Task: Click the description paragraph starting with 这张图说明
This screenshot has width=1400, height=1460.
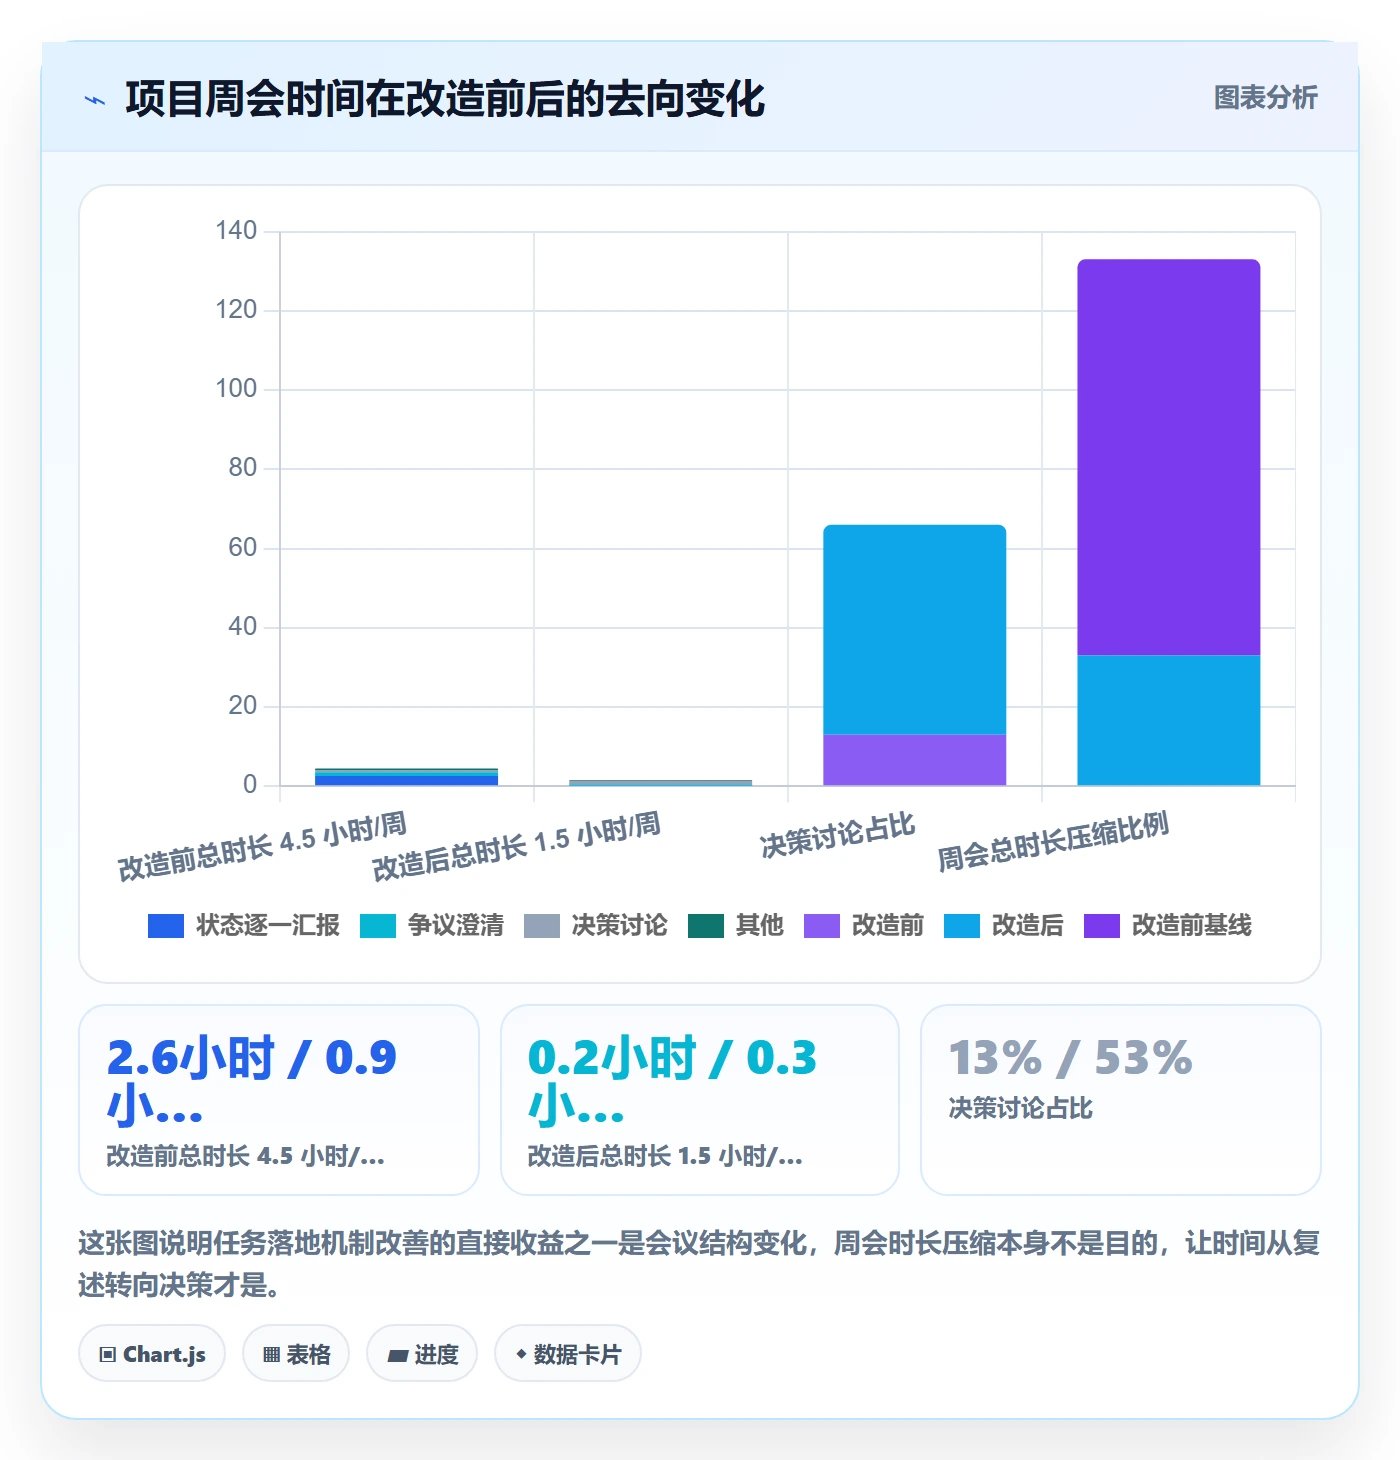Action: (x=700, y=1264)
